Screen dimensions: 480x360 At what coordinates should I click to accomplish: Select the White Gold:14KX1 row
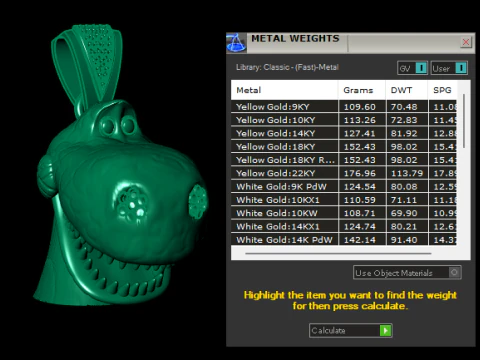[x=344, y=227]
